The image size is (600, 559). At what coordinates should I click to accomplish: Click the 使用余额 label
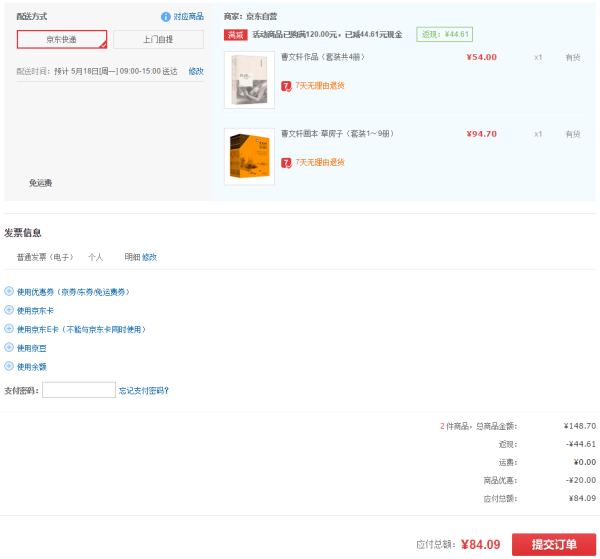[x=32, y=367]
